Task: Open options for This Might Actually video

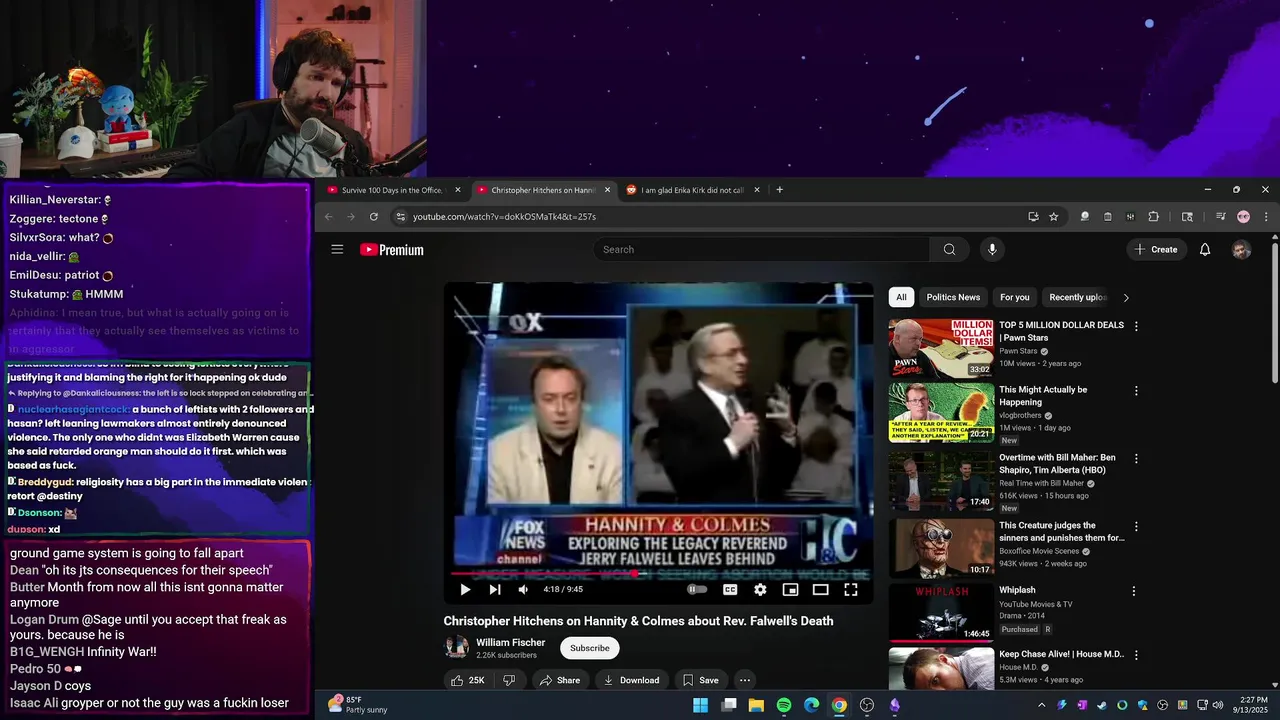Action: coord(1136,391)
